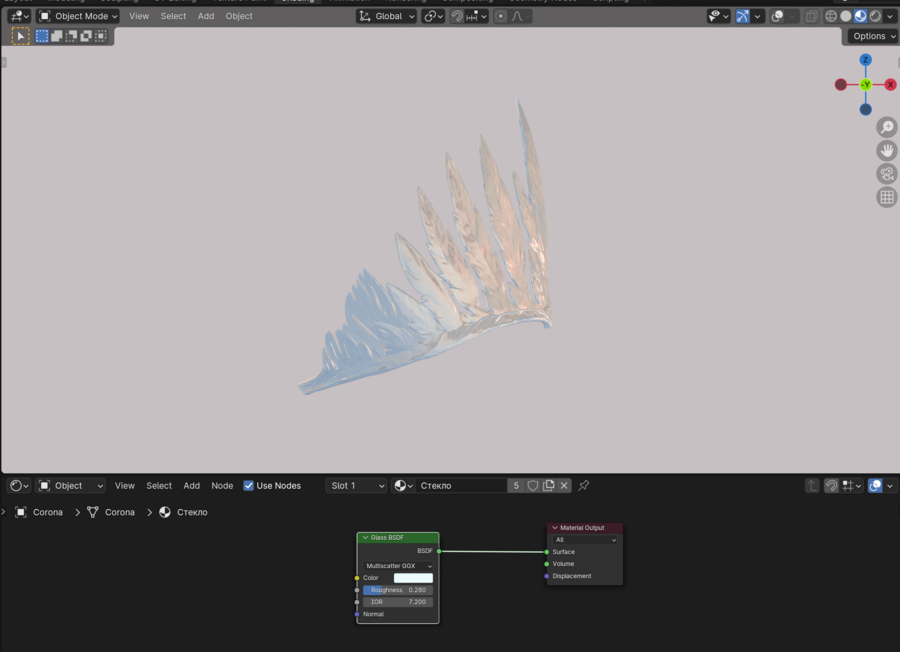Open the Object Mode dropdown
Viewport: 900px width, 652px height.
[78, 16]
